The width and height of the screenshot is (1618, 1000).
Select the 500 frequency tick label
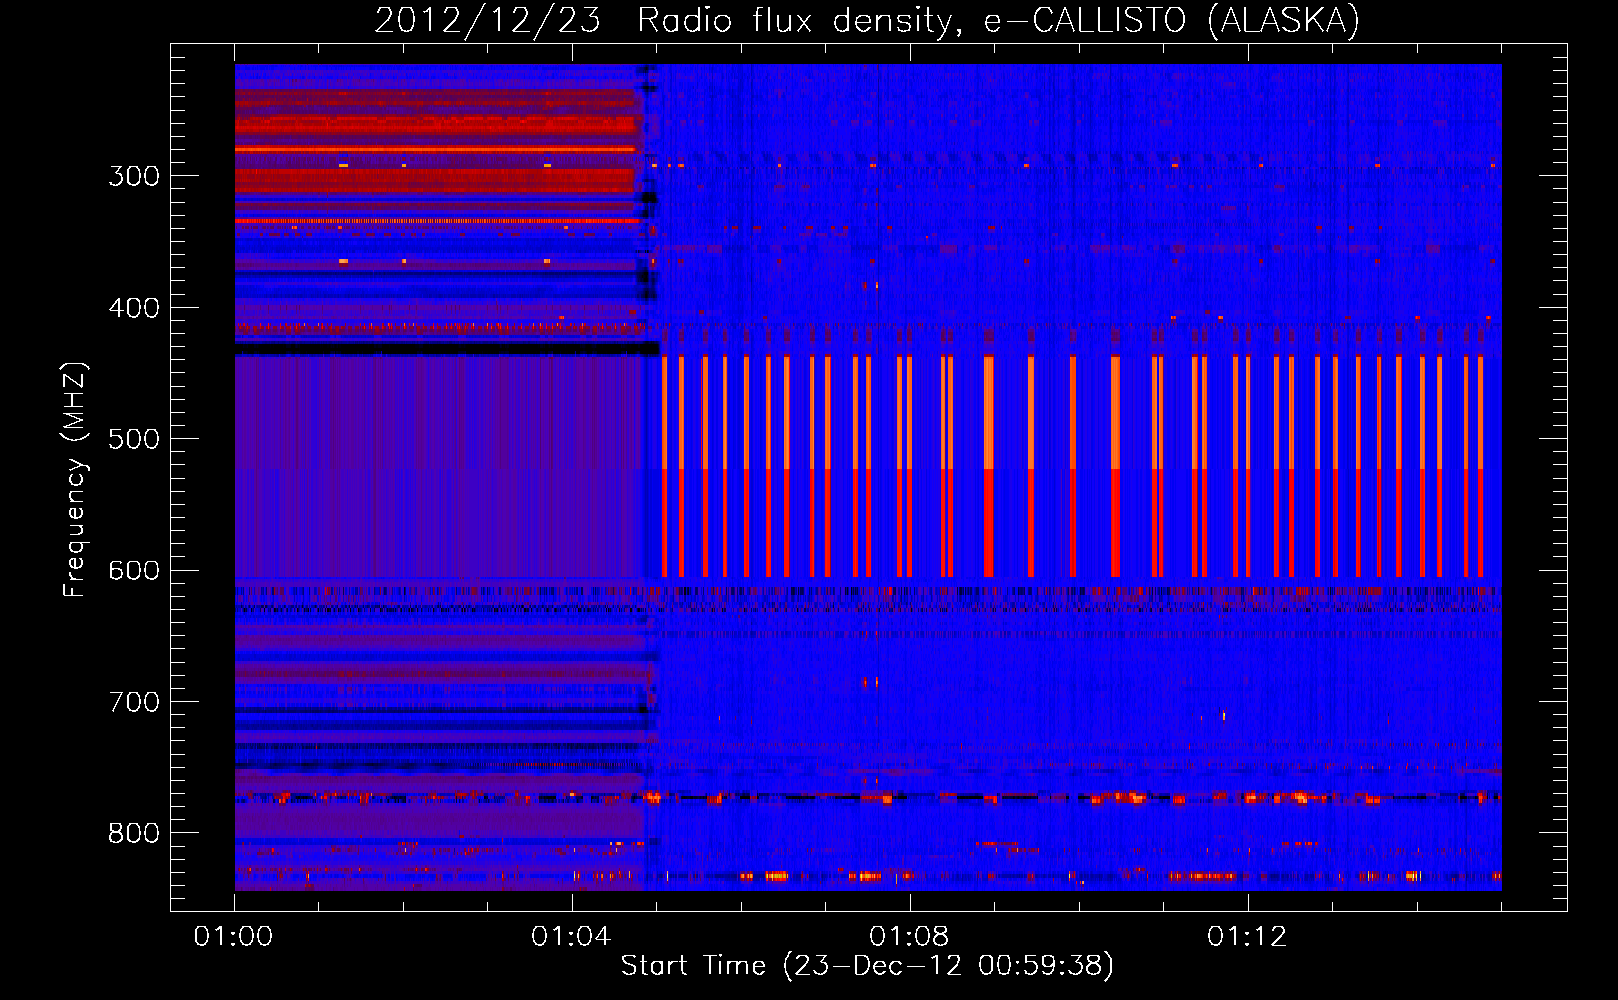[x=134, y=439]
